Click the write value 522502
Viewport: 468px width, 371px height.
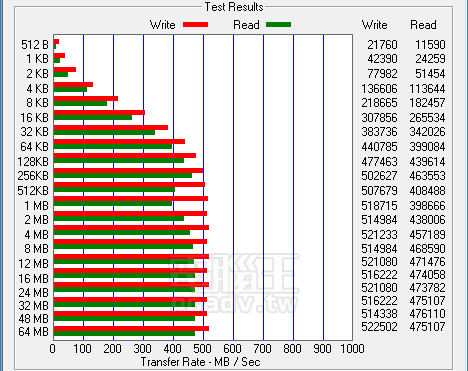pyautogui.click(x=380, y=327)
